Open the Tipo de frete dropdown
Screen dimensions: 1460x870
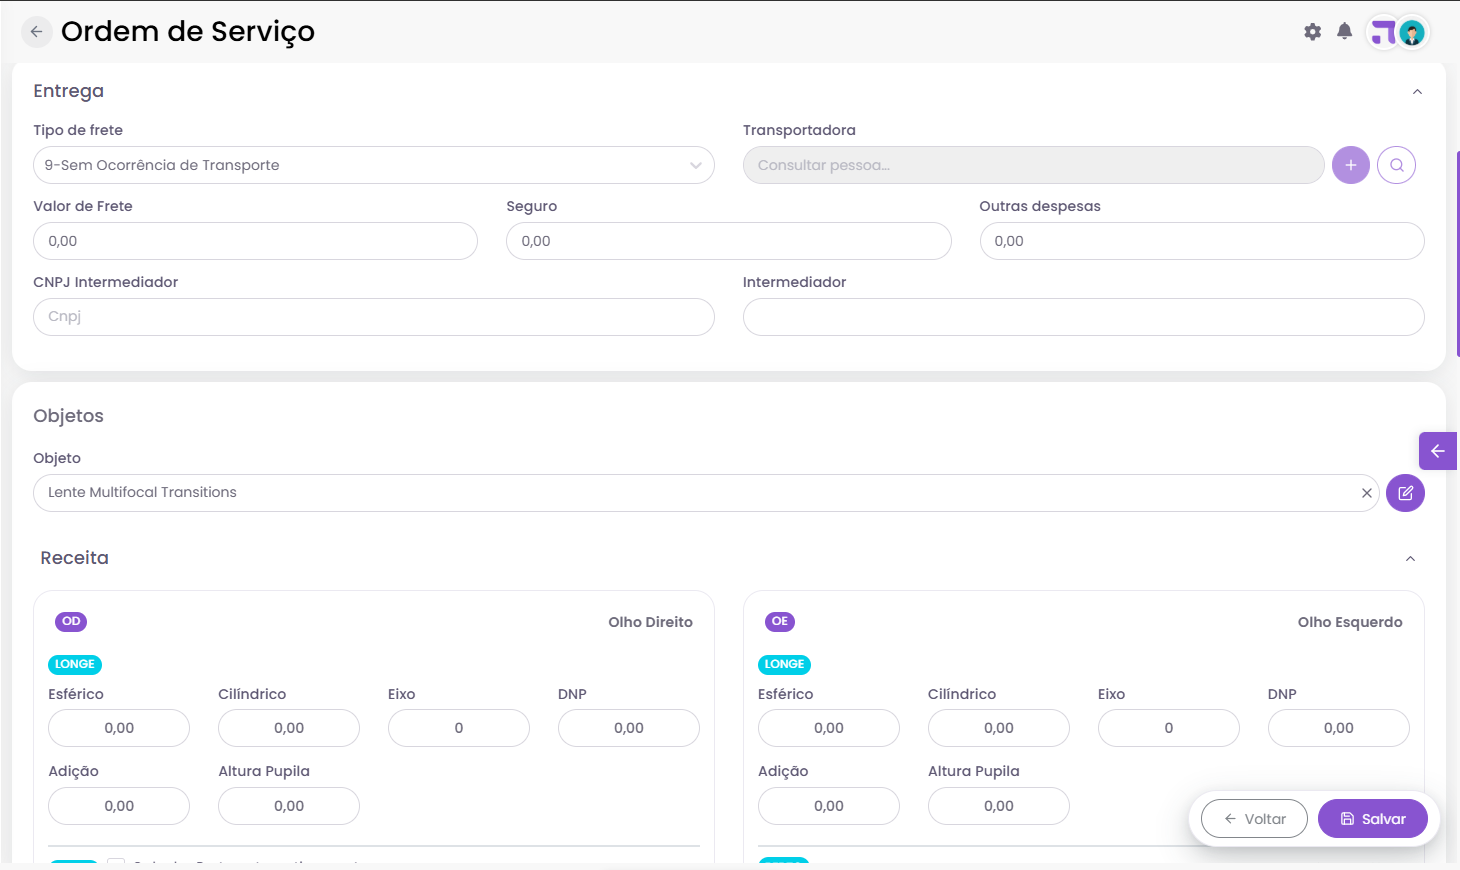click(374, 165)
